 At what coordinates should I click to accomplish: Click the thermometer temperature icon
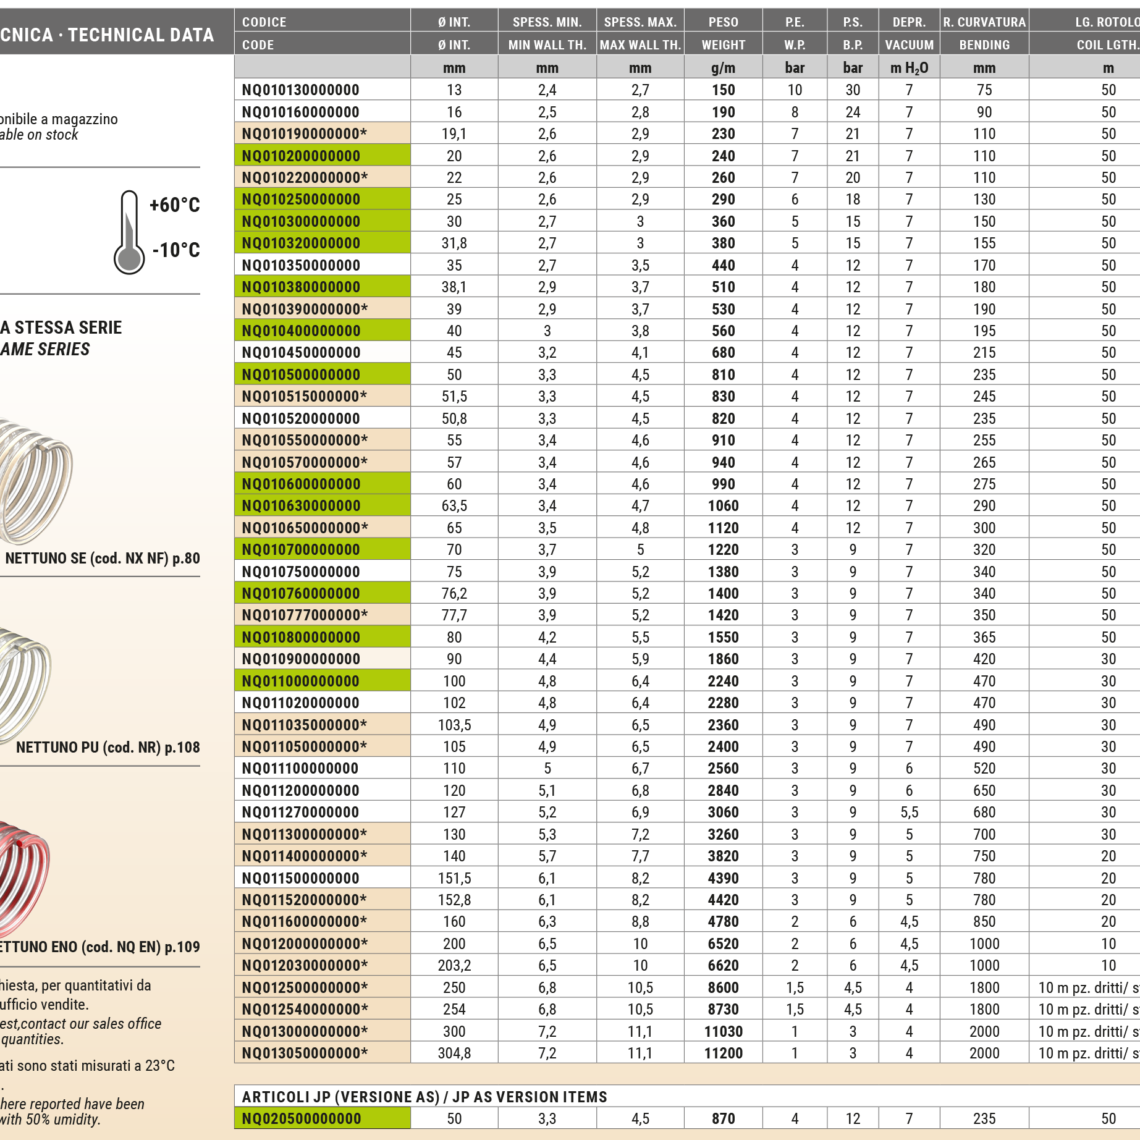click(129, 231)
